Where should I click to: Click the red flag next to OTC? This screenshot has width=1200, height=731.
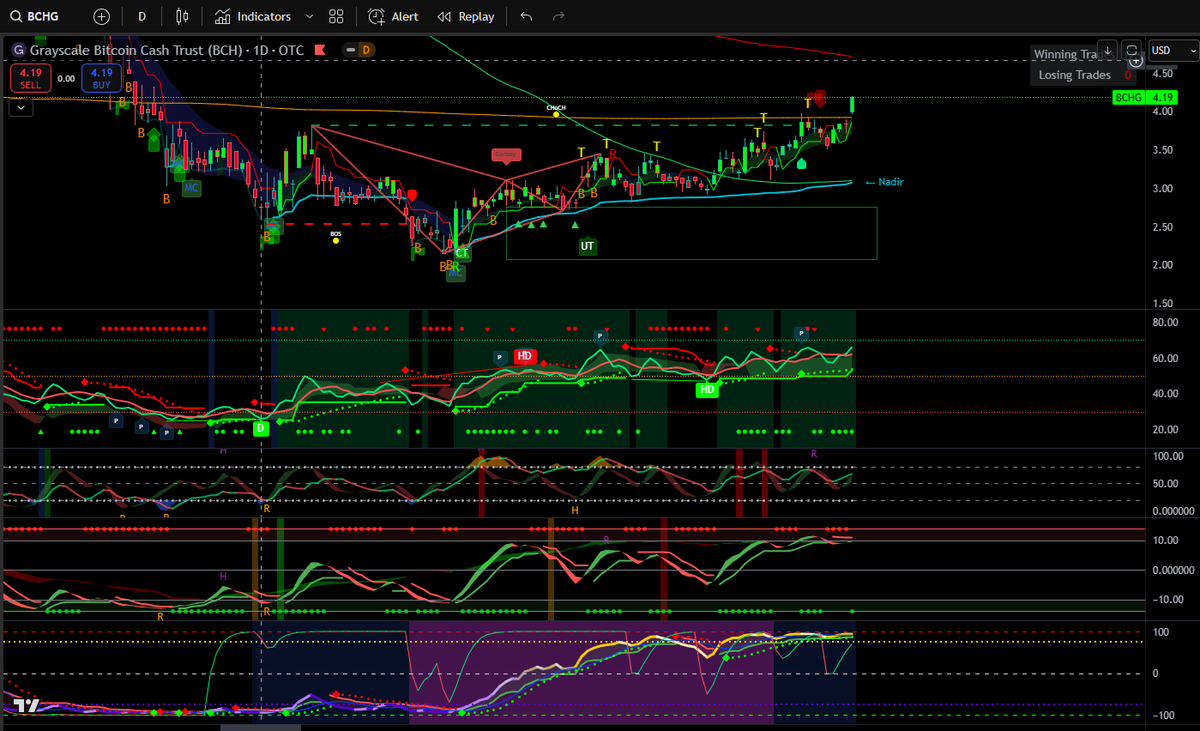tap(320, 49)
